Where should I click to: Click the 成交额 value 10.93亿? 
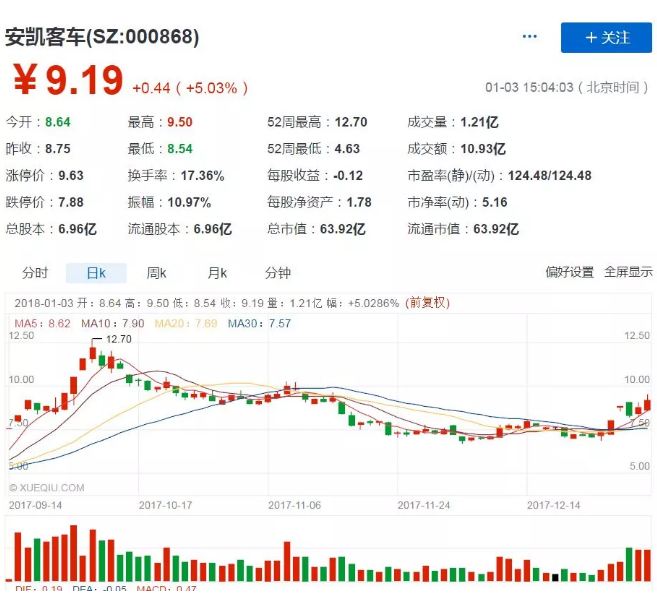(483, 149)
